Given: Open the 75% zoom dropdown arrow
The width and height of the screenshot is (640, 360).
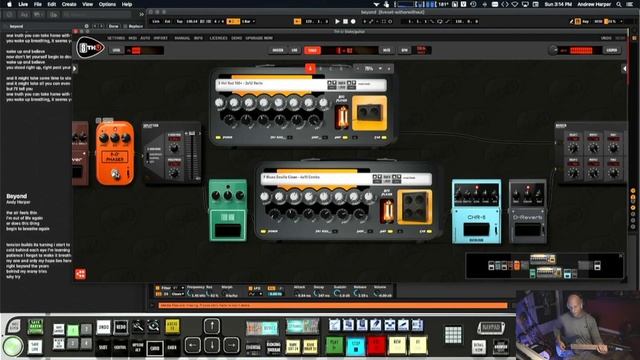Looking at the screenshot, I should (x=380, y=69).
